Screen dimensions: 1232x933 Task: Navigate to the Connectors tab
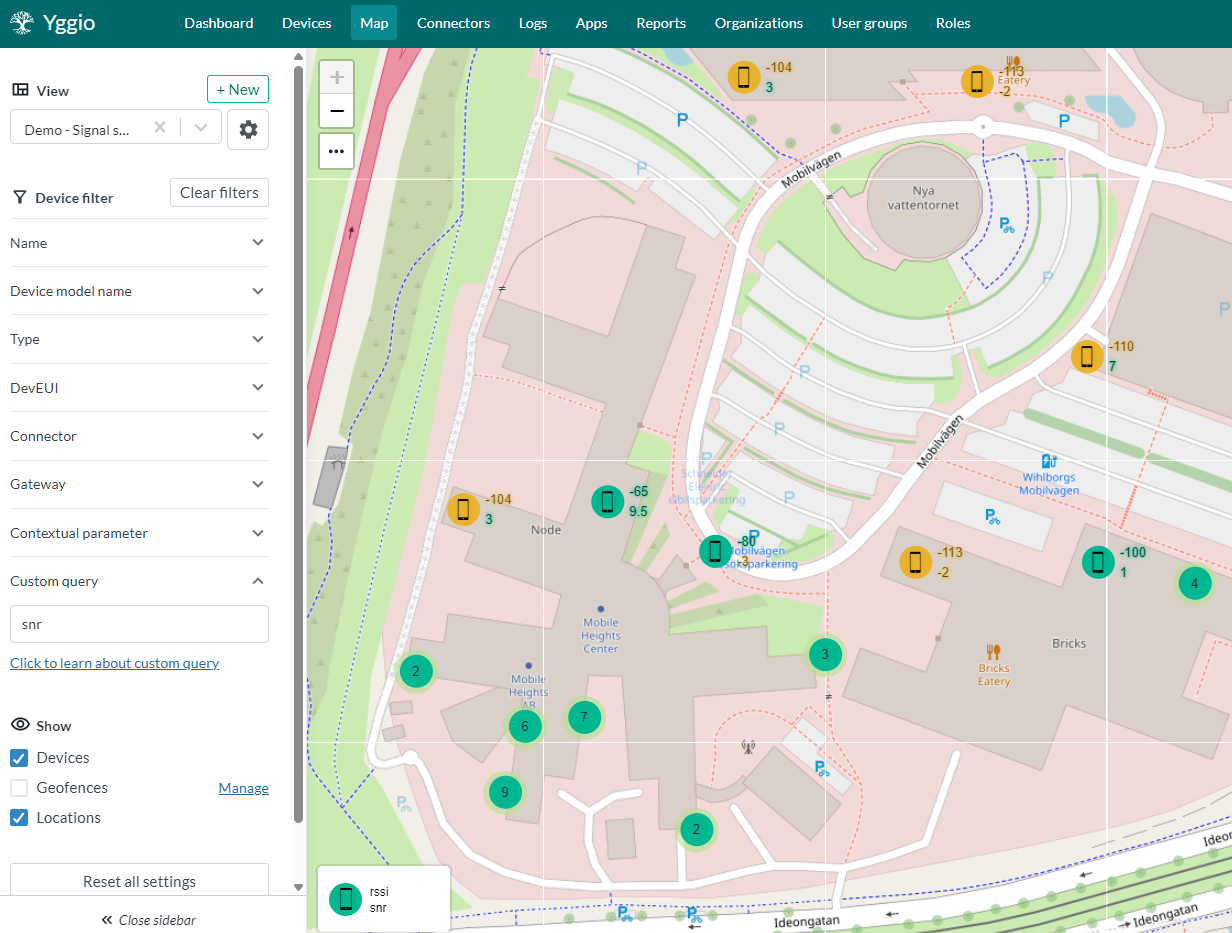(453, 23)
